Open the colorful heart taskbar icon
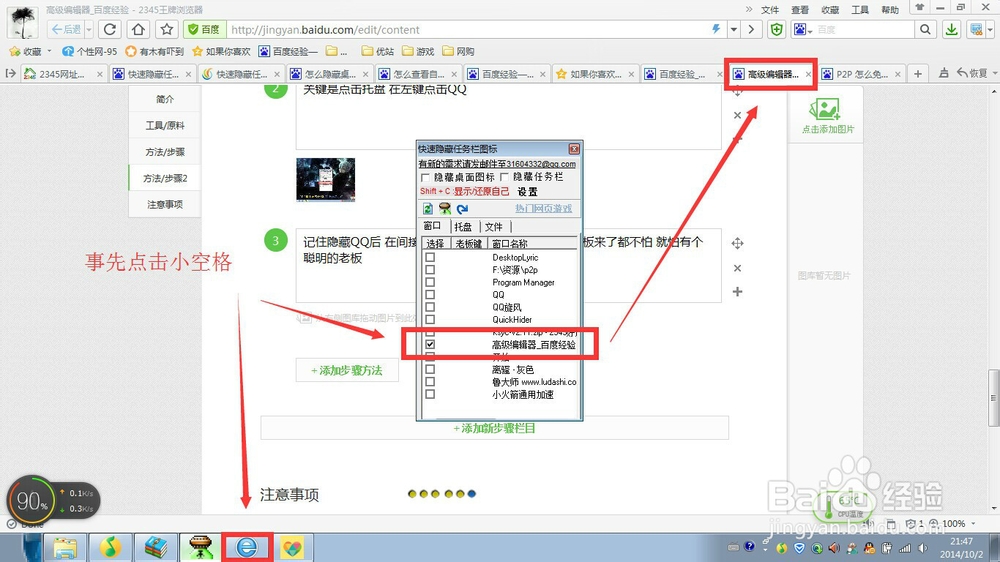Image resolution: width=1000 pixels, height=562 pixels. tap(292, 547)
